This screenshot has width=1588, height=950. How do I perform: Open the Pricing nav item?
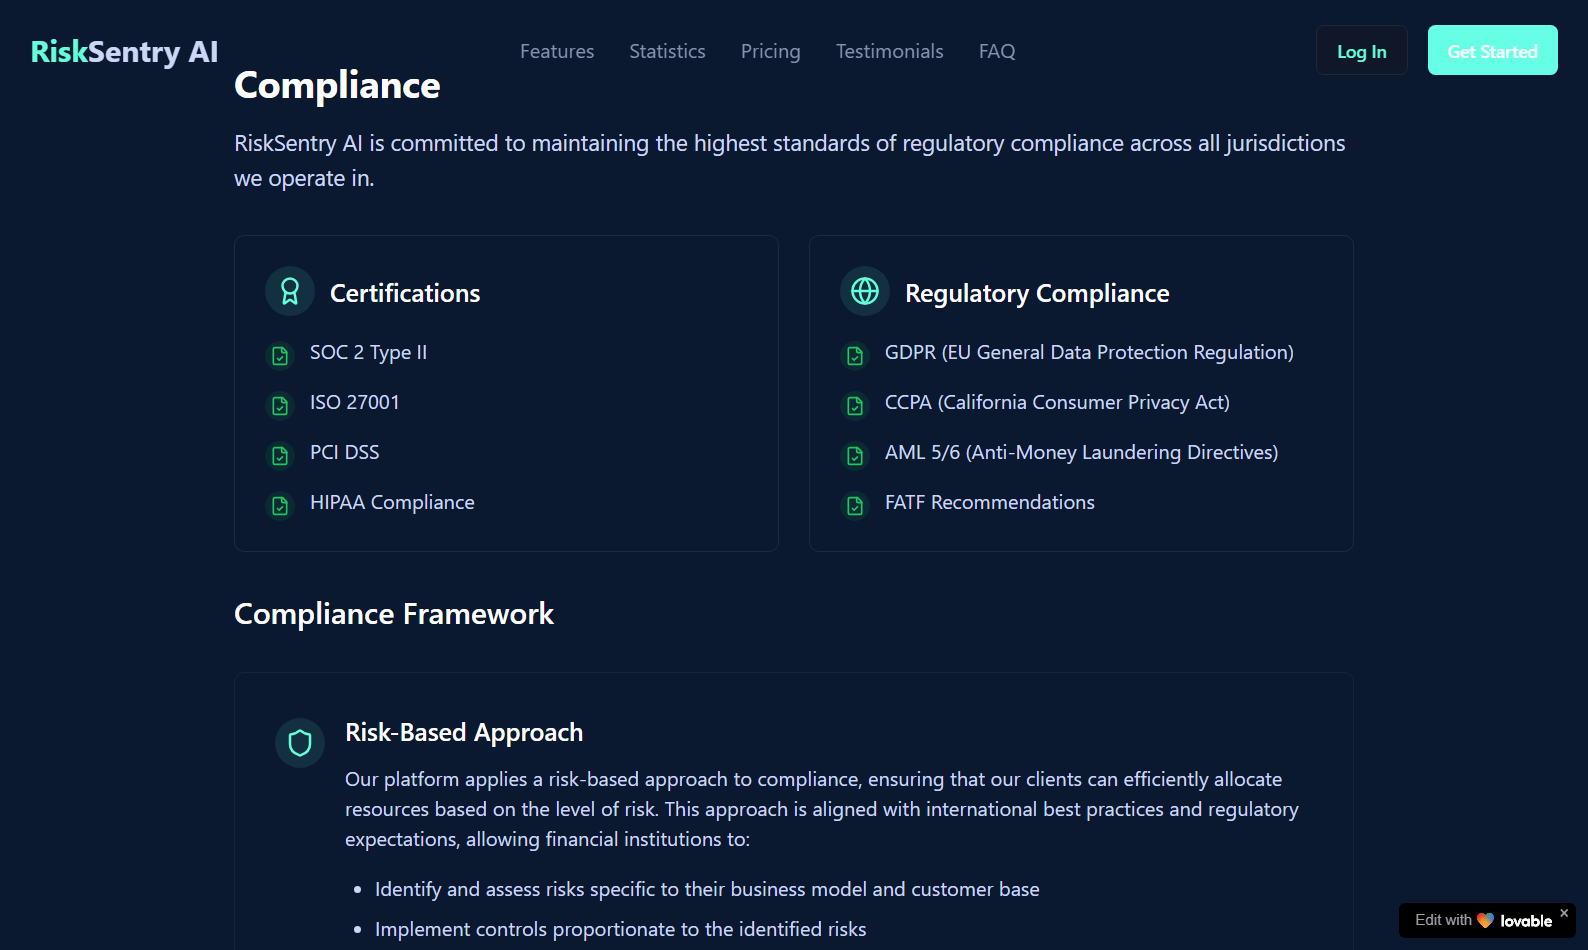[x=770, y=51]
